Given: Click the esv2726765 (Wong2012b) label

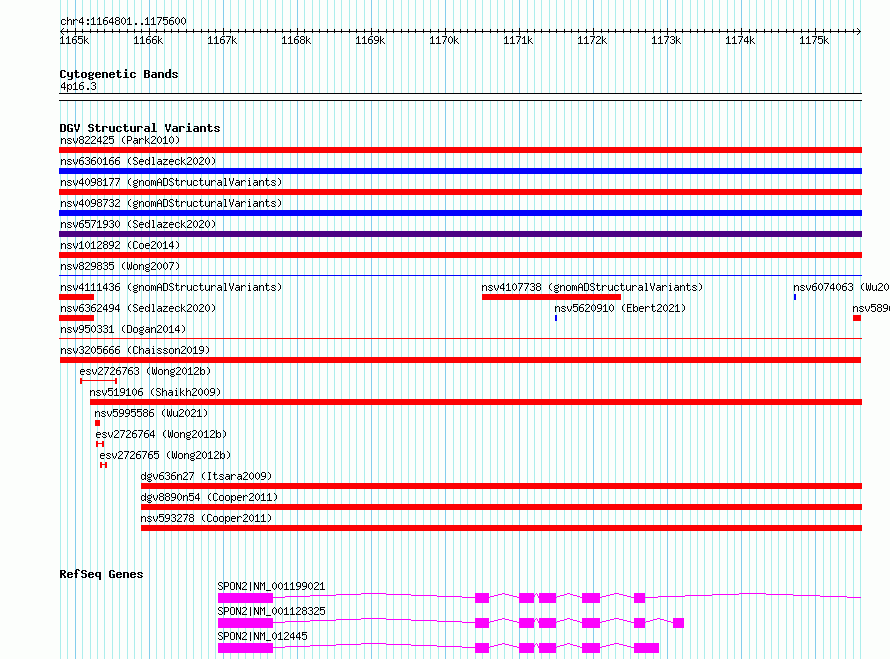Looking at the screenshot, I should click(x=165, y=455).
